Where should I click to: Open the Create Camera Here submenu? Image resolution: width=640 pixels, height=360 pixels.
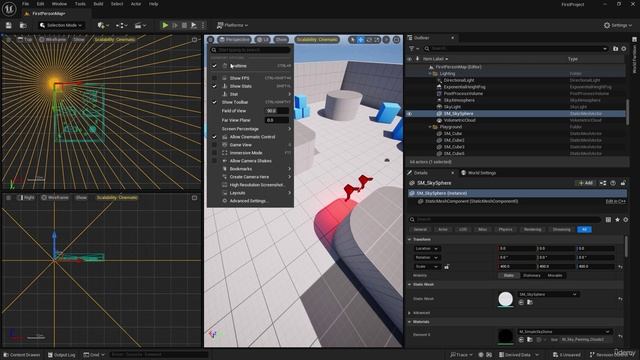coord(250,177)
